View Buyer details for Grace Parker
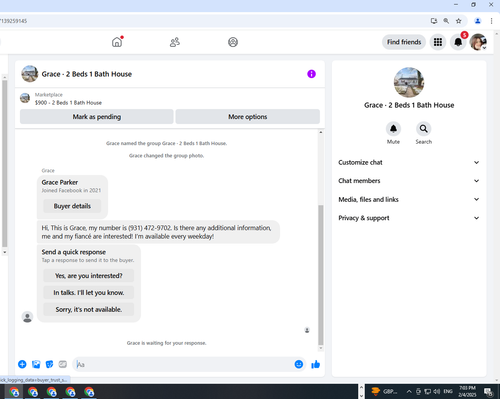This screenshot has height=399, width=500. (x=72, y=206)
